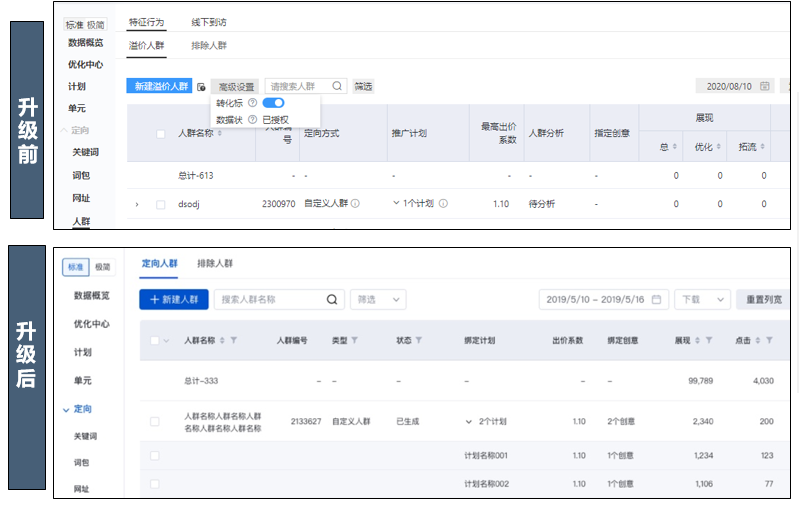Turn off the 转化标 toggle switch
Image resolution: width=799 pixels, height=506 pixels.
[x=273, y=103]
